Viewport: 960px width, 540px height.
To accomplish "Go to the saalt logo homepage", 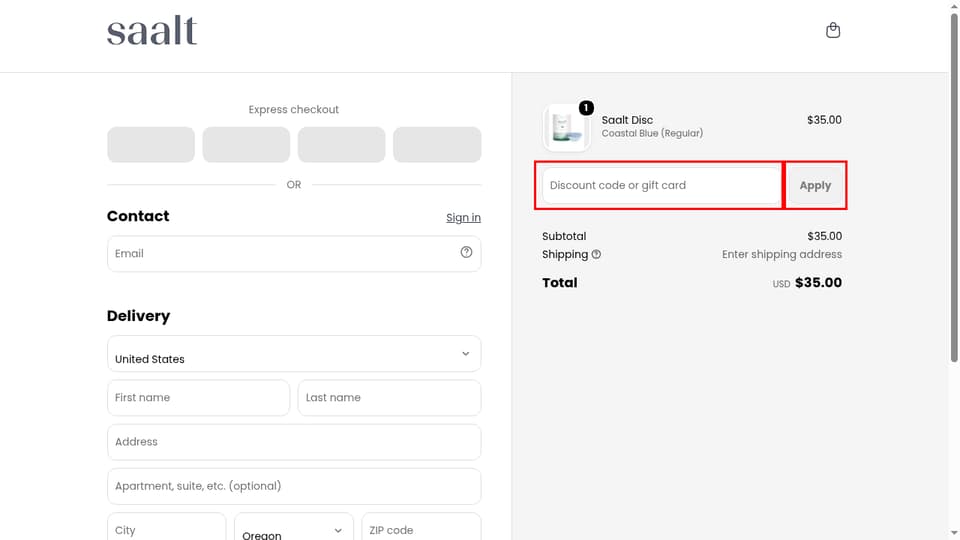I will 152,32.
